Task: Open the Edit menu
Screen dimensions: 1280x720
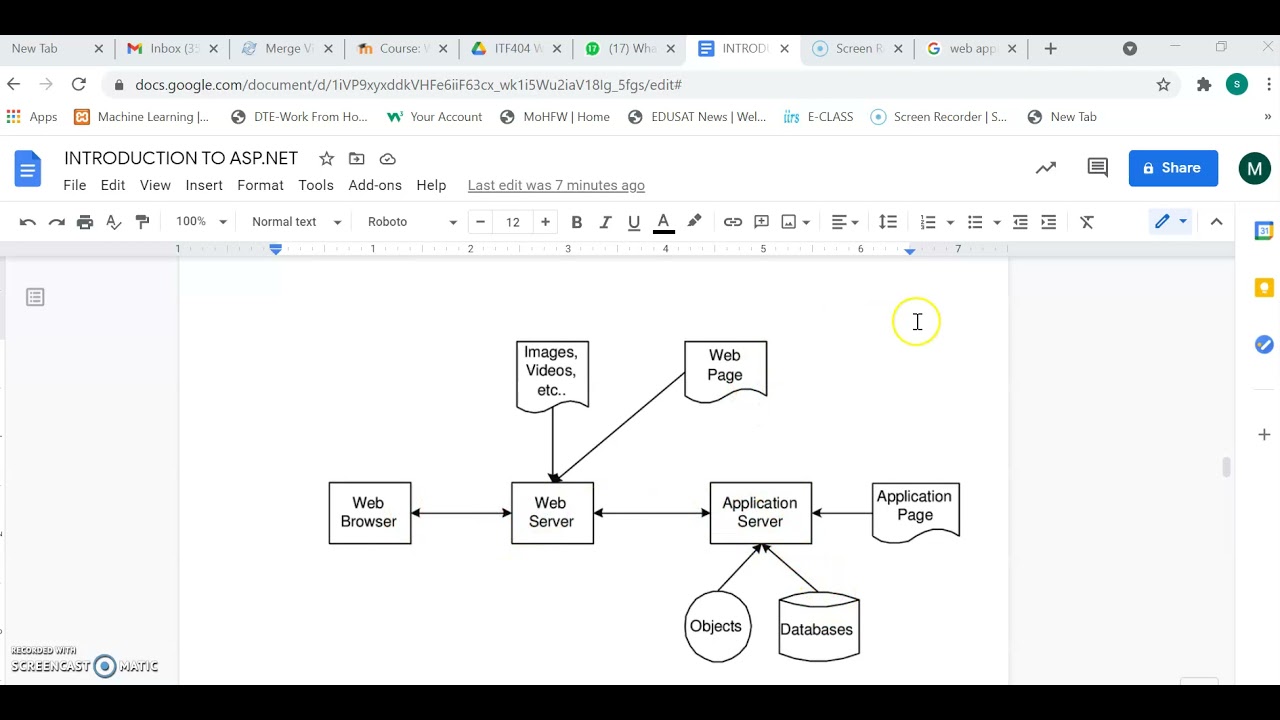Action: click(x=113, y=185)
